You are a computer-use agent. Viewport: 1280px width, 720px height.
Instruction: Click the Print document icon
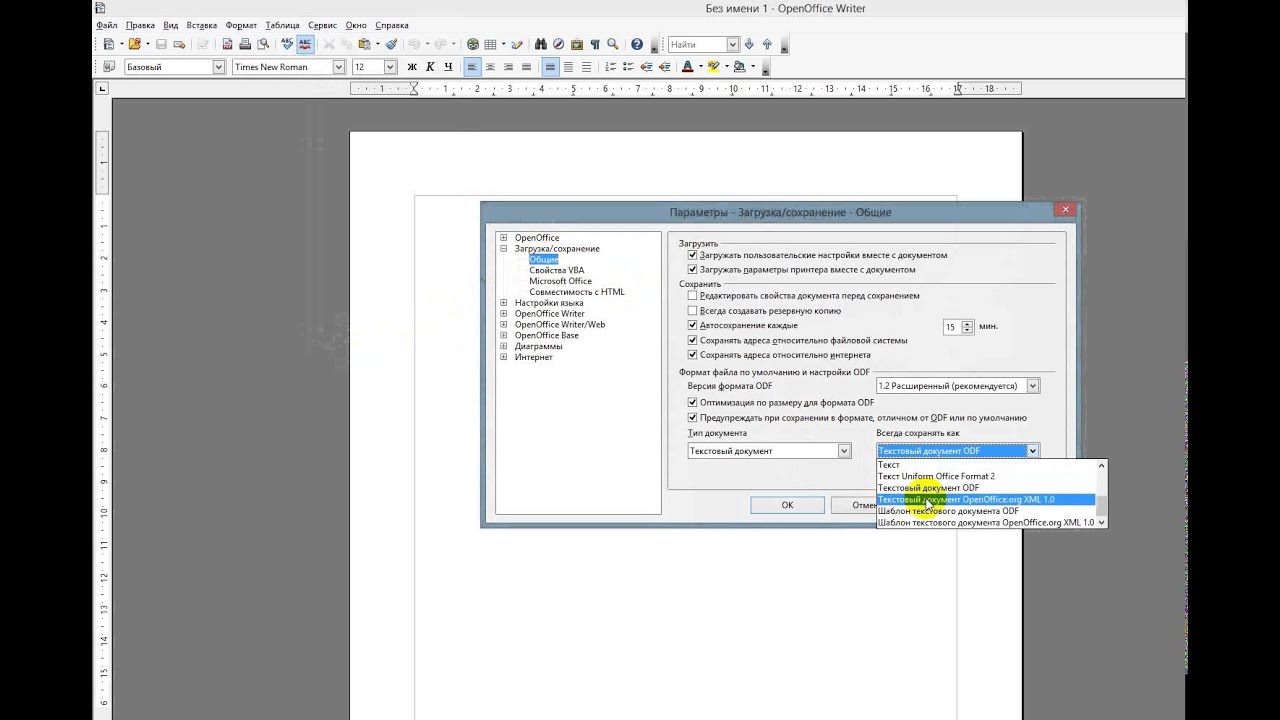tap(245, 44)
